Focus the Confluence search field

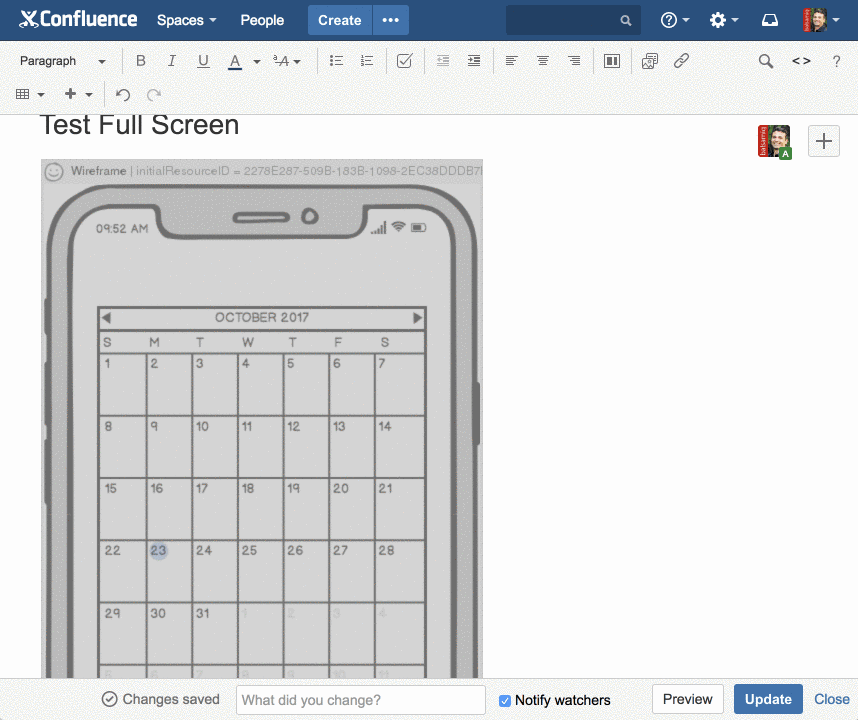tap(573, 20)
